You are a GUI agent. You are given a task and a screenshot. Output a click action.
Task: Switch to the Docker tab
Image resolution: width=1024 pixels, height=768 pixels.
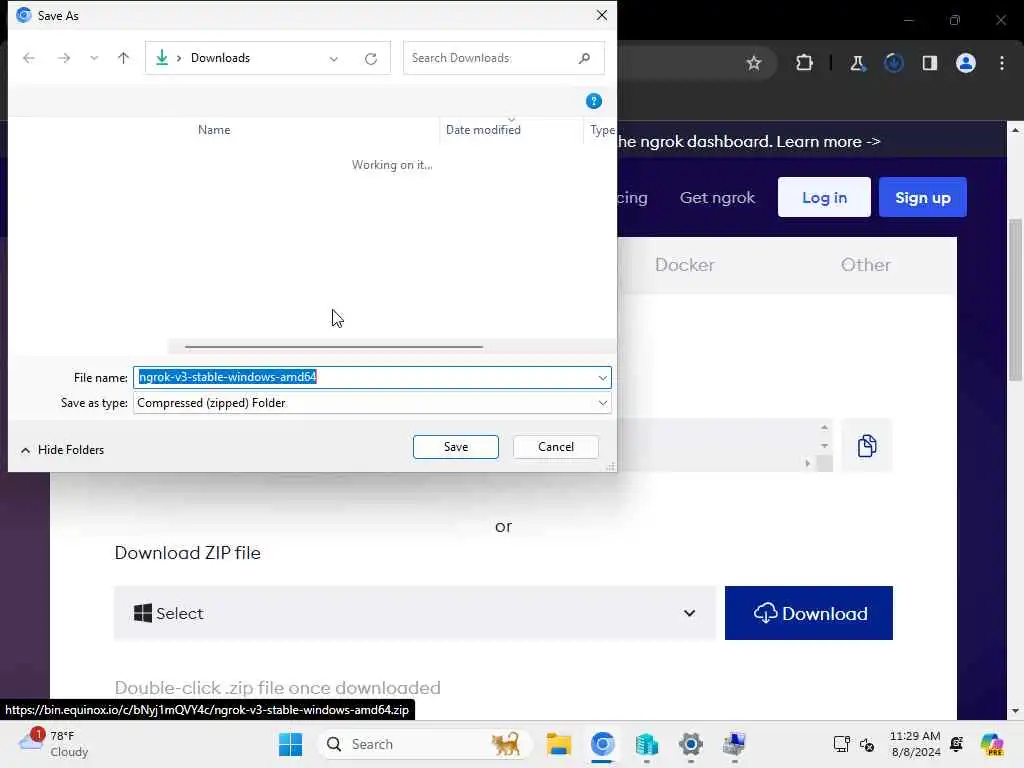(x=684, y=265)
